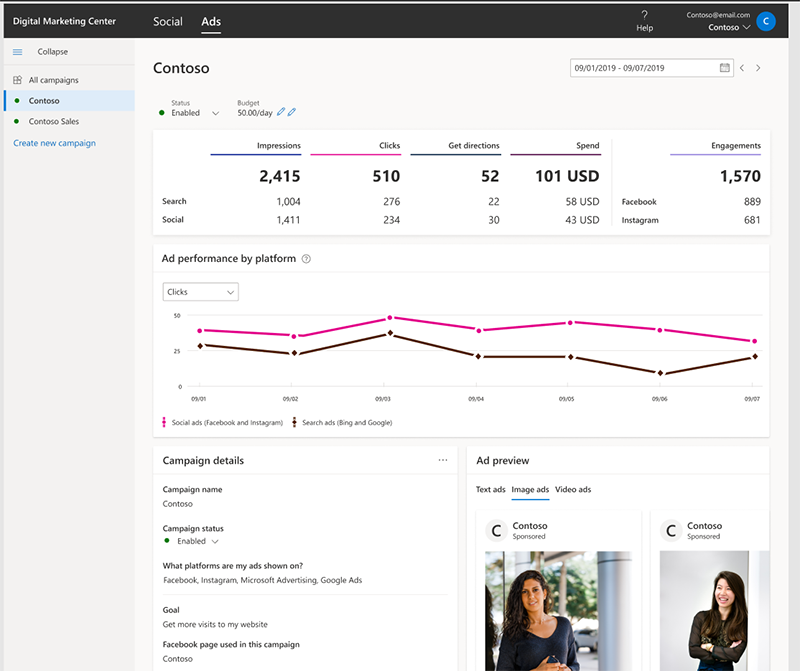Open the Help question mark icon
Image resolution: width=800 pixels, height=671 pixels.
644,15
